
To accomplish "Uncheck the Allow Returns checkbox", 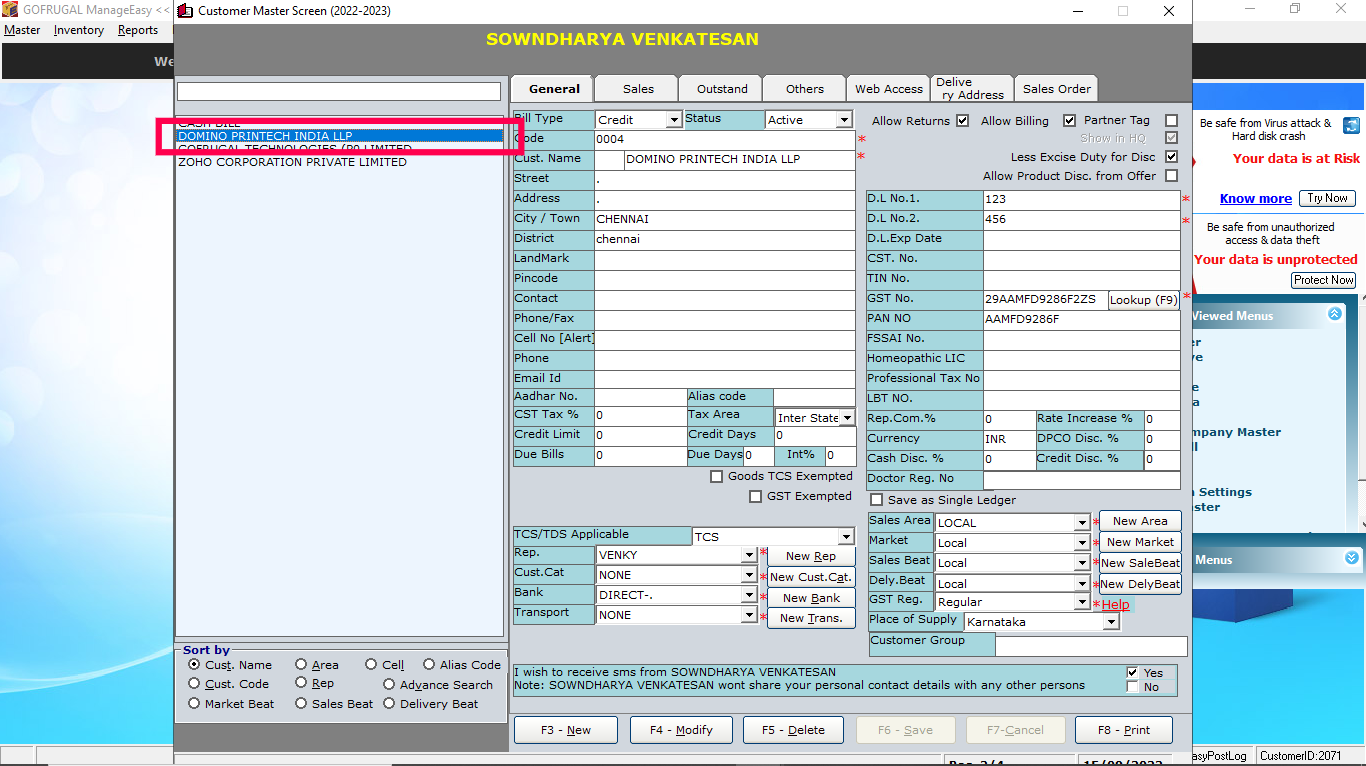I will coord(963,121).
